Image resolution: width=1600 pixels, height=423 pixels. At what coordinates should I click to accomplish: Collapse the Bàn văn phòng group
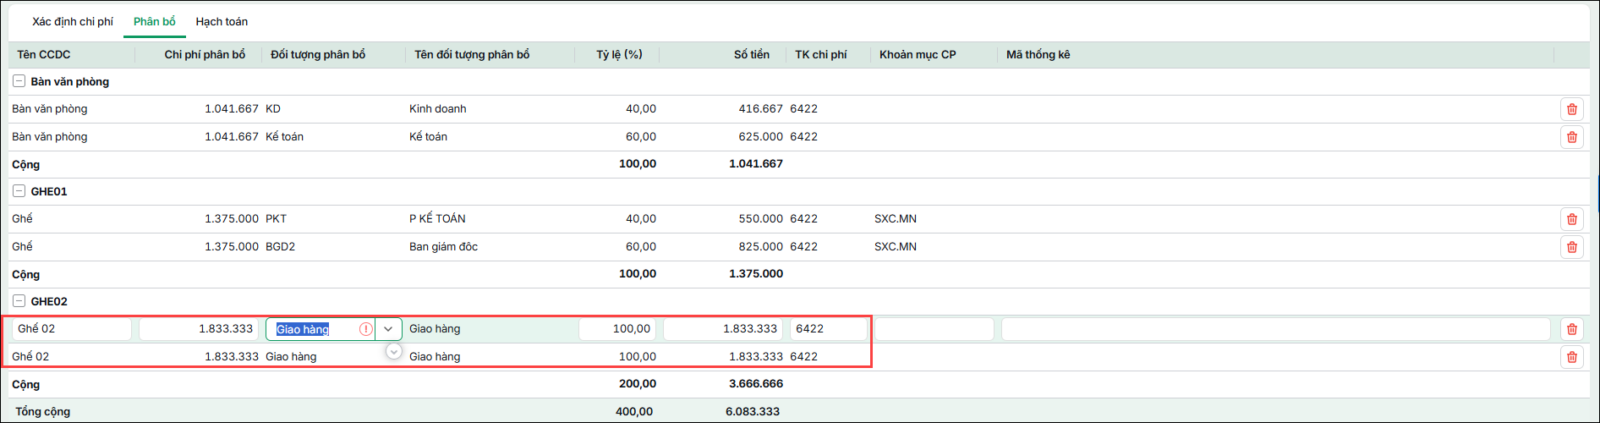(x=19, y=81)
